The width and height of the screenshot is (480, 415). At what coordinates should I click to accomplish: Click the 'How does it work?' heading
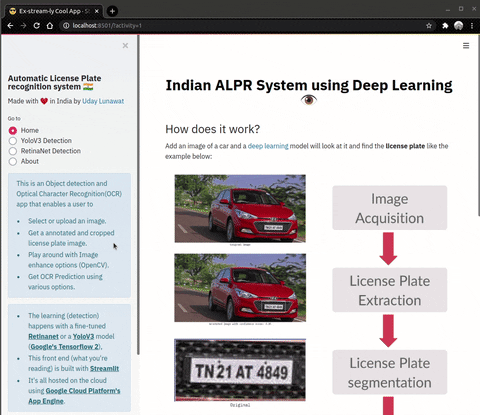(x=213, y=129)
